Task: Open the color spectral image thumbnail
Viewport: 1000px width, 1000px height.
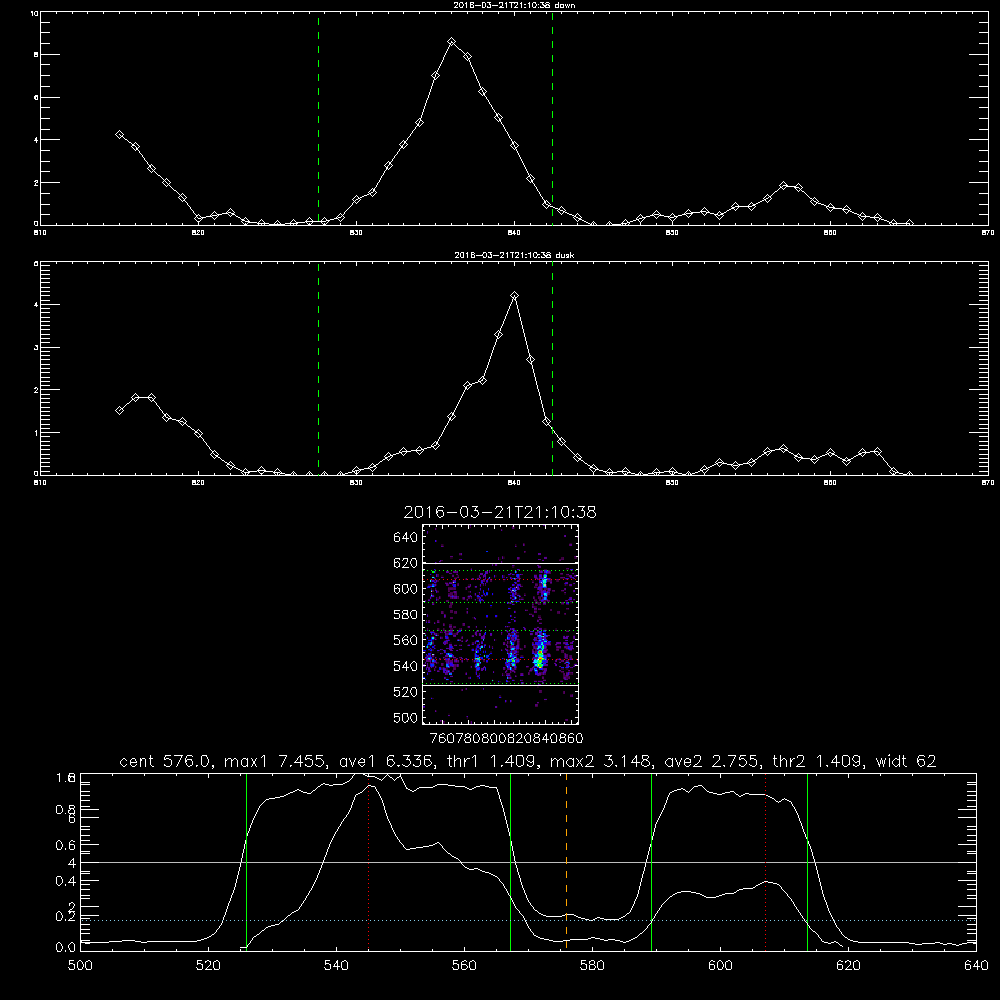Action: point(500,624)
